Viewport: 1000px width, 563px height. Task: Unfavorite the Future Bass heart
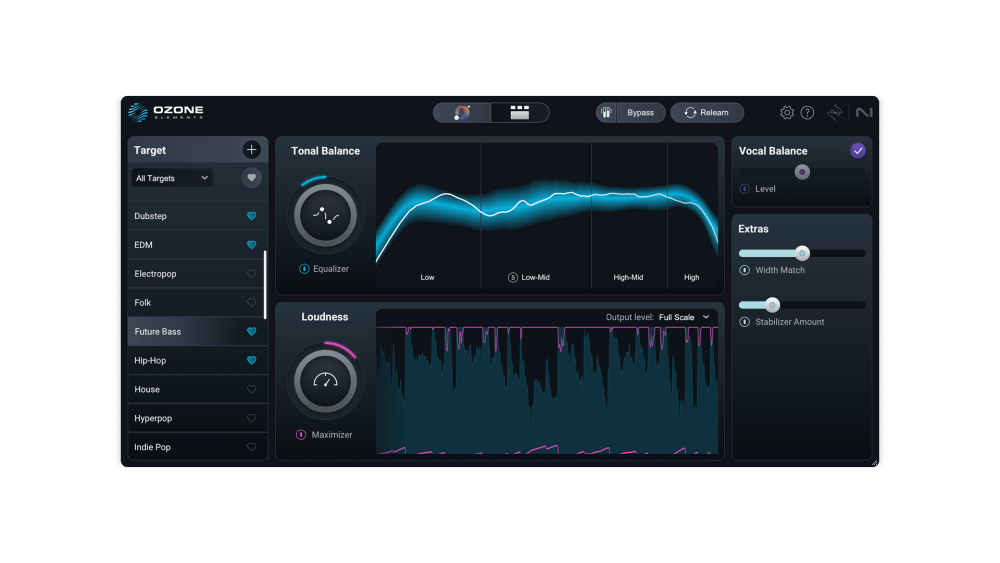click(251, 332)
